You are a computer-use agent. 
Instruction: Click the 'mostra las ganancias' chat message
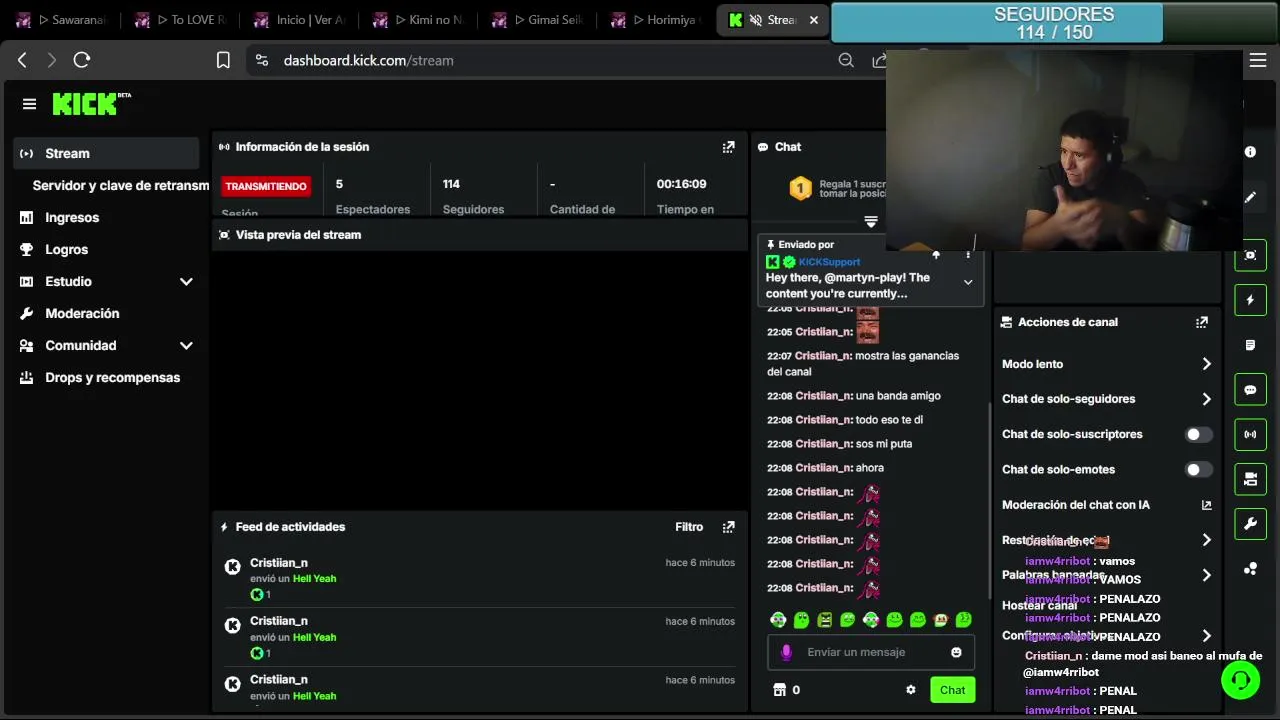(x=863, y=364)
